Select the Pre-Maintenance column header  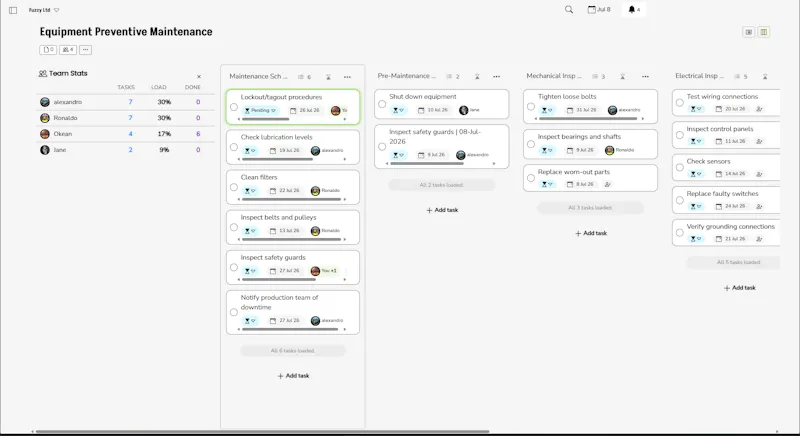(x=407, y=76)
